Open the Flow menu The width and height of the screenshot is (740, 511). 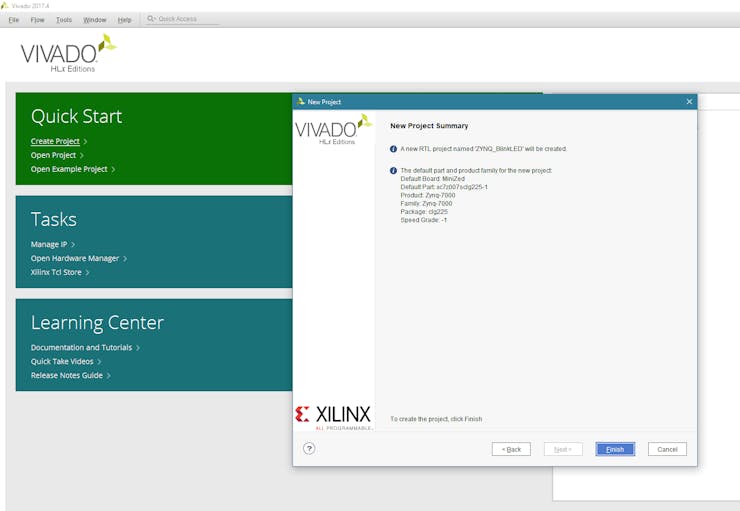pyautogui.click(x=37, y=20)
